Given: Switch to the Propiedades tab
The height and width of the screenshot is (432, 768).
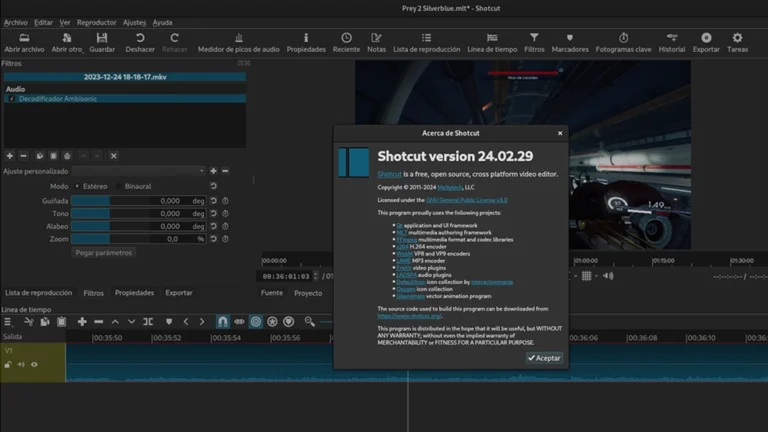Looking at the screenshot, I should (134, 293).
